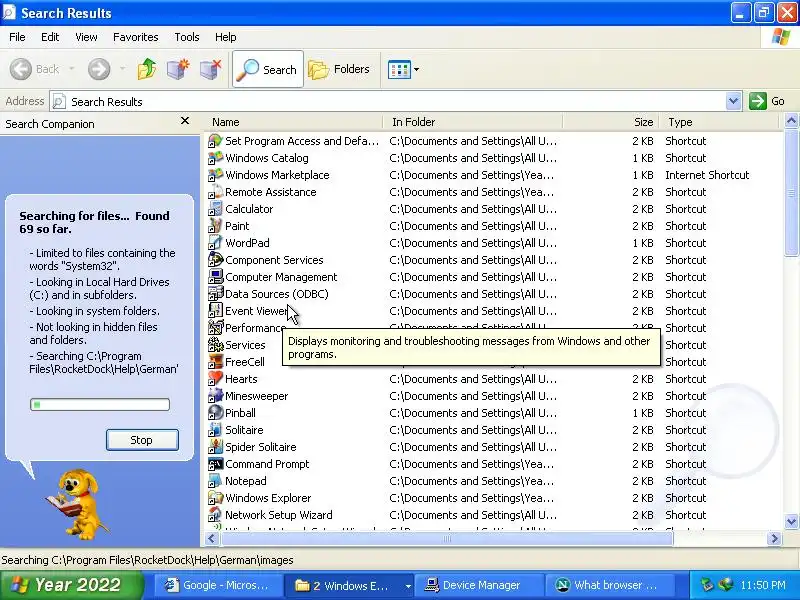Click the horizontal scrollbar right arrow
This screenshot has width=800, height=600.
[x=775, y=538]
